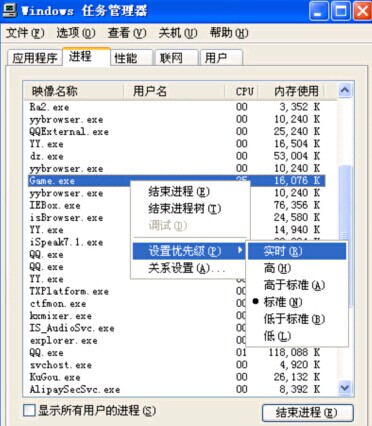The height and width of the screenshot is (426, 372).
Task: Click the Task Manager title bar icon
Action: click(x=9, y=10)
